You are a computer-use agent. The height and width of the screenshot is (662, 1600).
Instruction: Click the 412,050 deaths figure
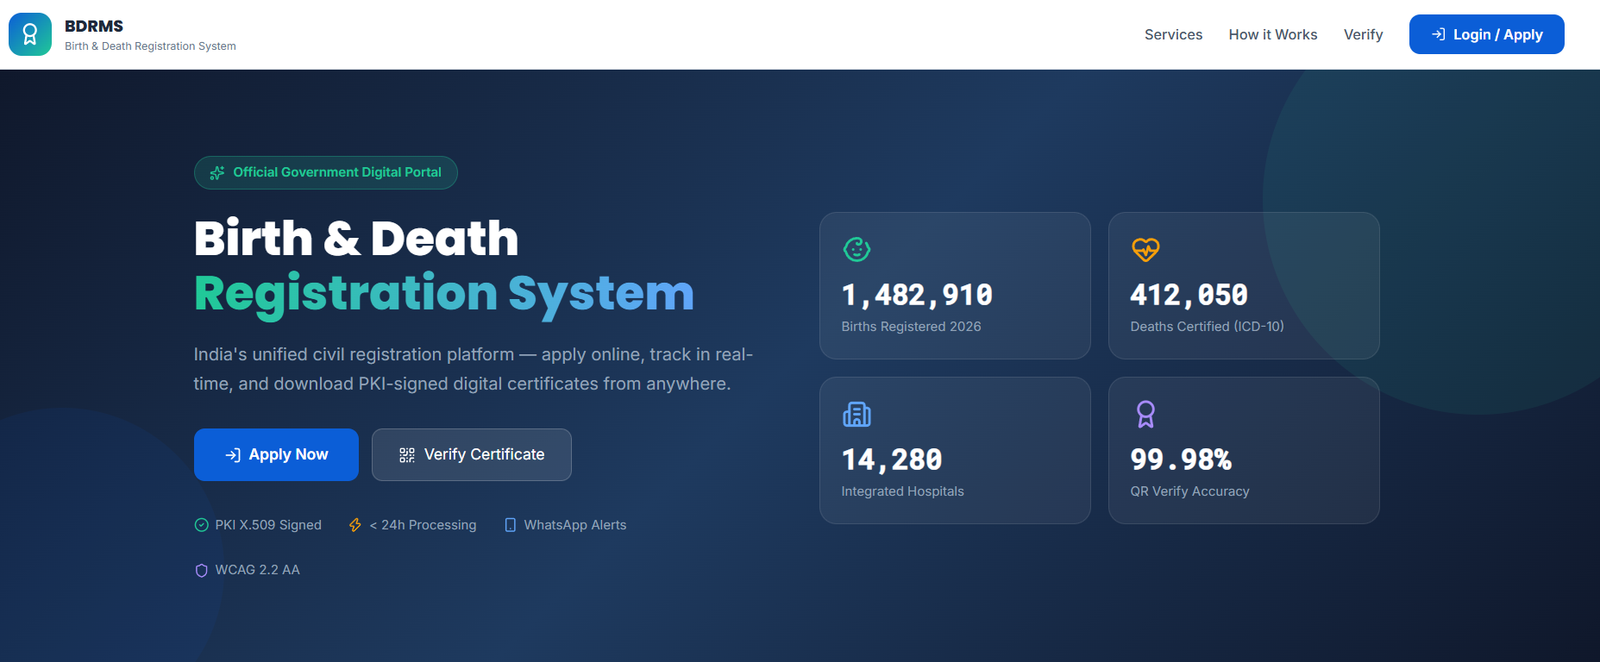[1189, 295]
